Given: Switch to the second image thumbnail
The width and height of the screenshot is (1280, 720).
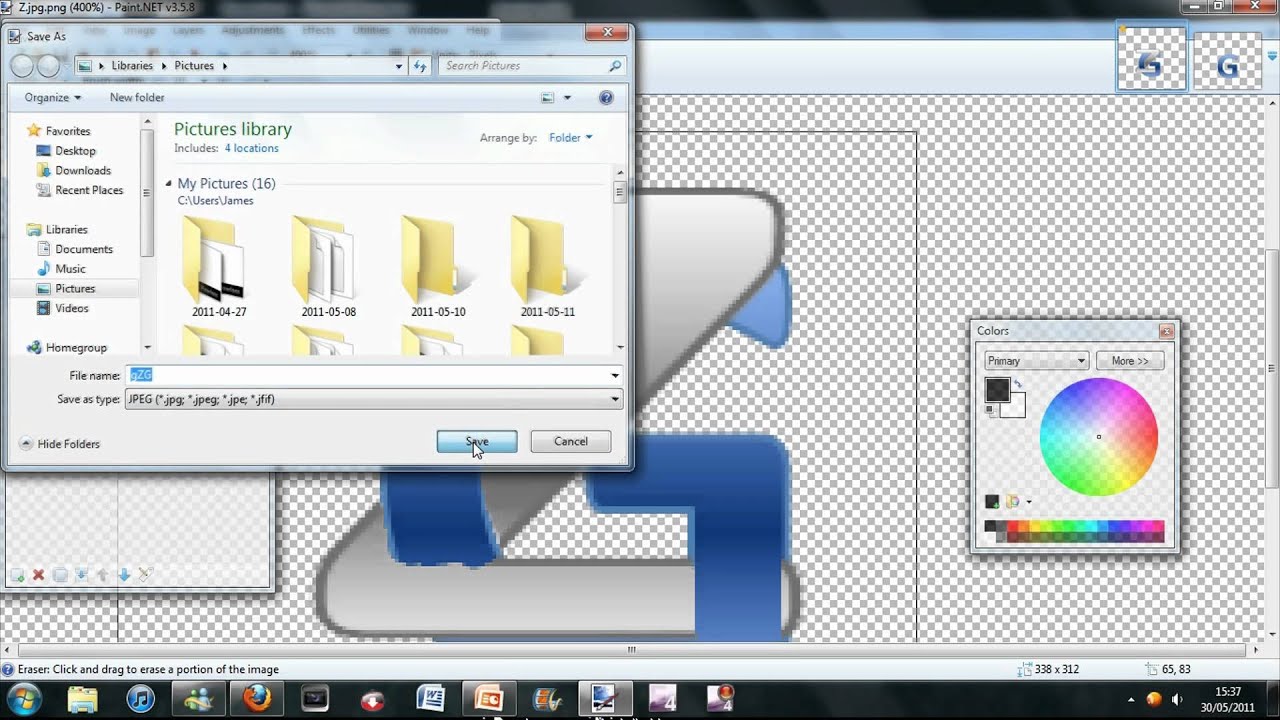Looking at the screenshot, I should click(x=1227, y=61).
